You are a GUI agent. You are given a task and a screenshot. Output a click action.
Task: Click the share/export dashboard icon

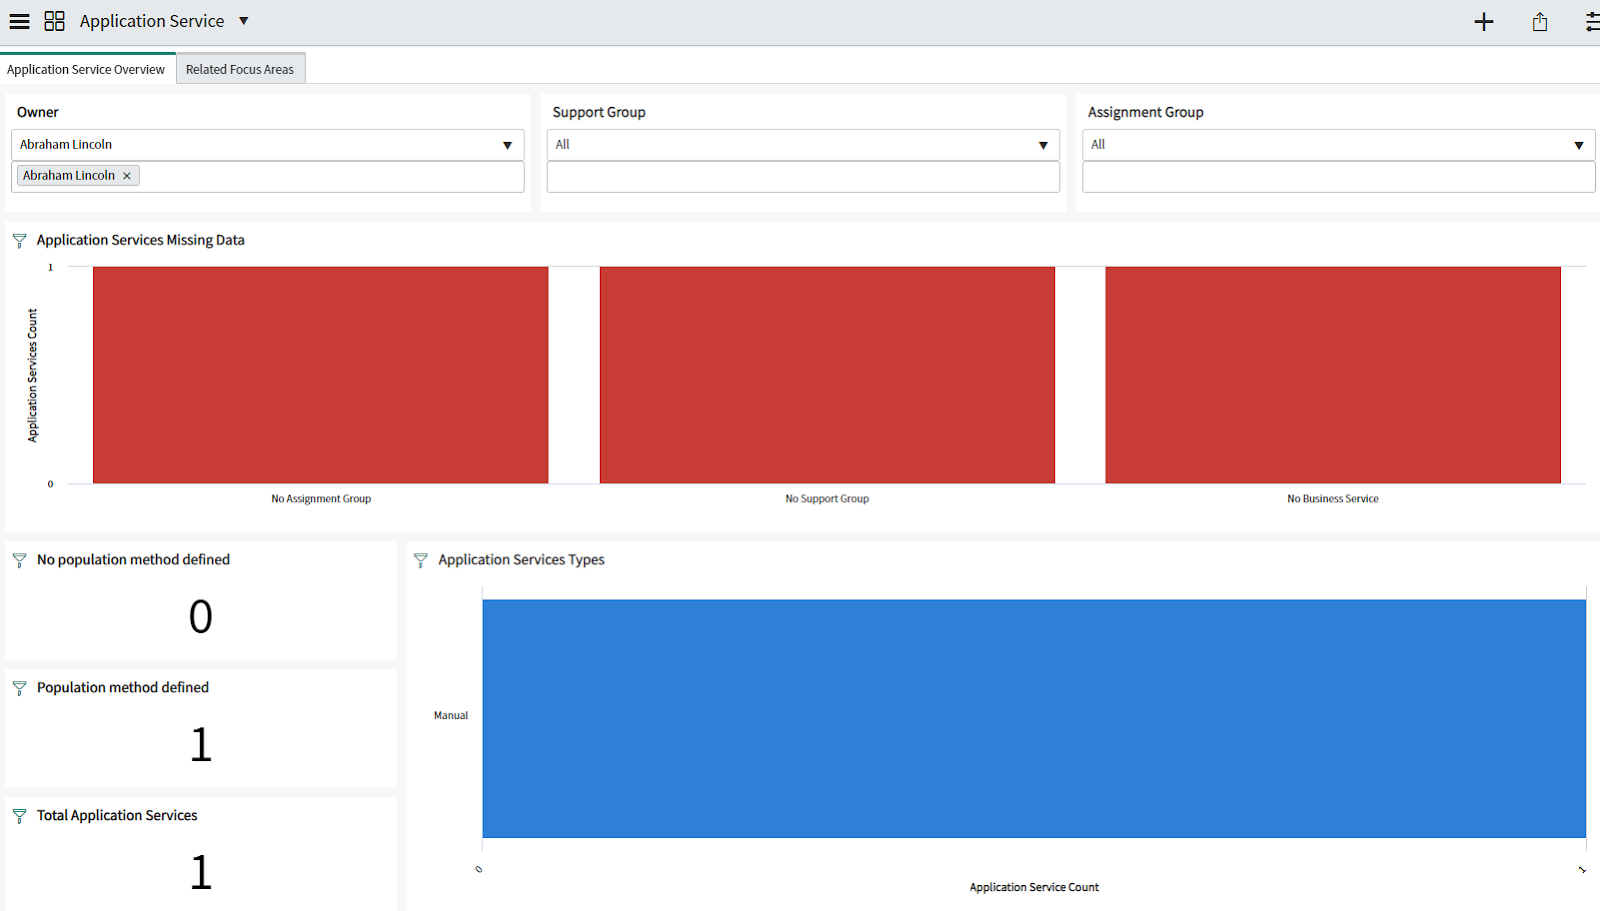coord(1540,21)
